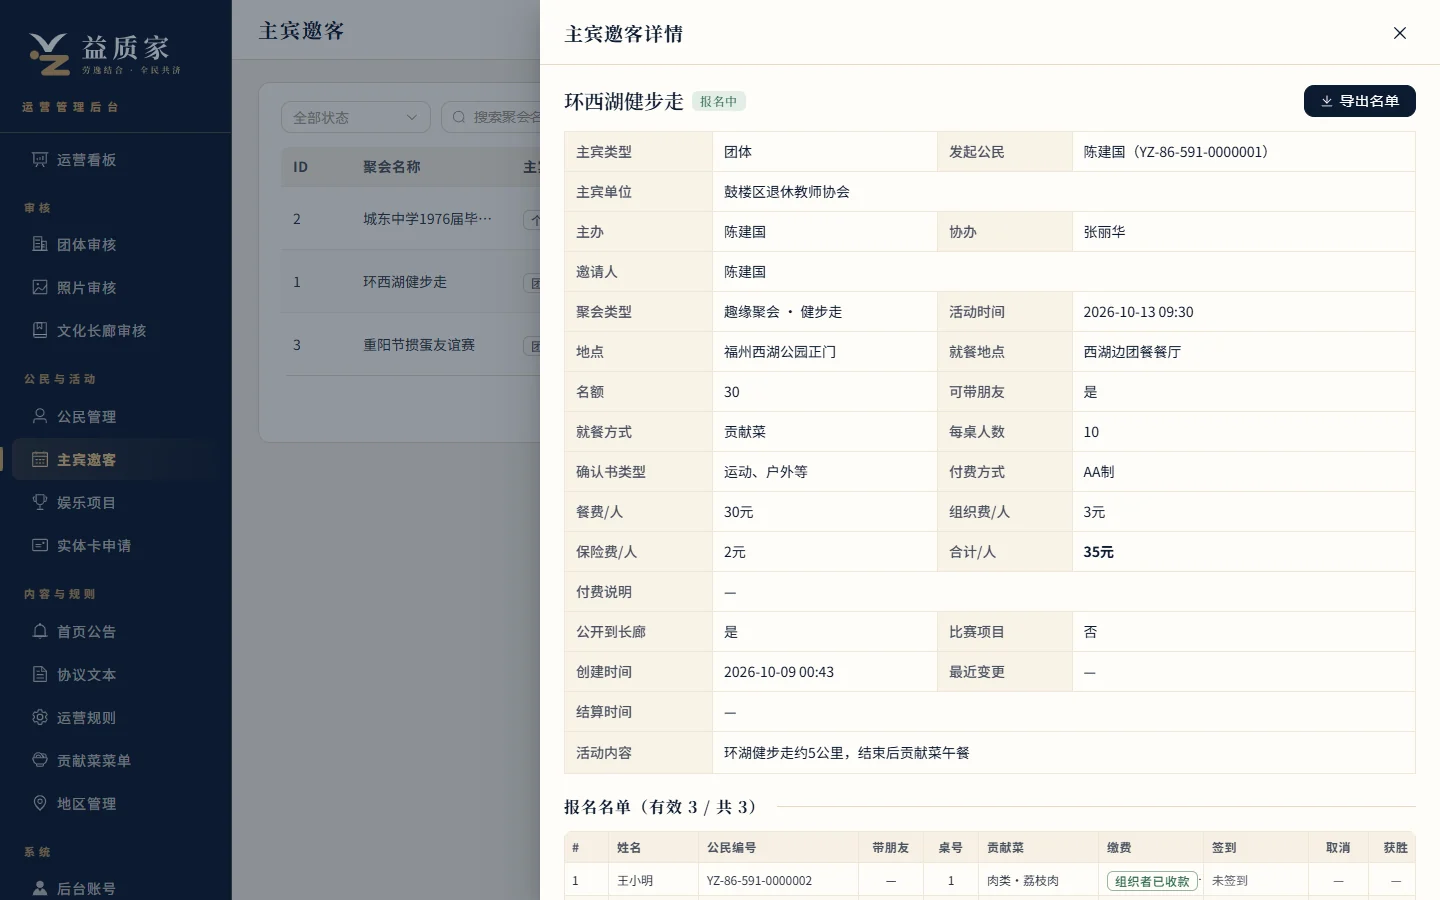Open 地区管理 menu item

[116, 803]
